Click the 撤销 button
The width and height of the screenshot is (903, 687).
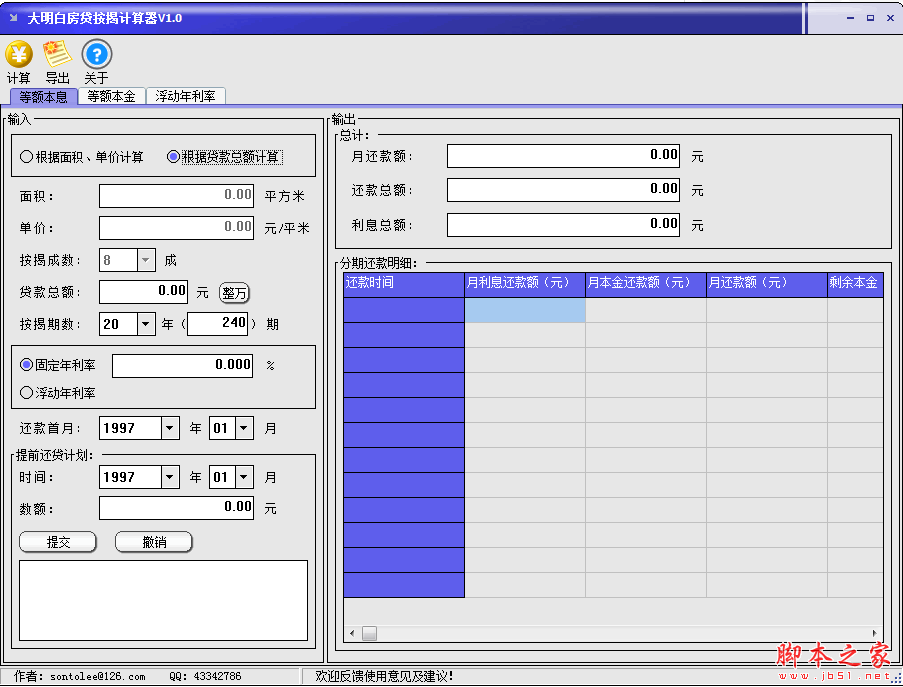pyautogui.click(x=154, y=542)
